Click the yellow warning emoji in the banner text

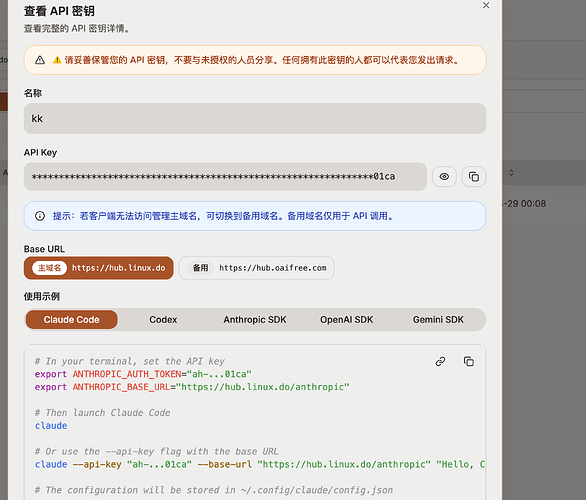tap(57, 60)
